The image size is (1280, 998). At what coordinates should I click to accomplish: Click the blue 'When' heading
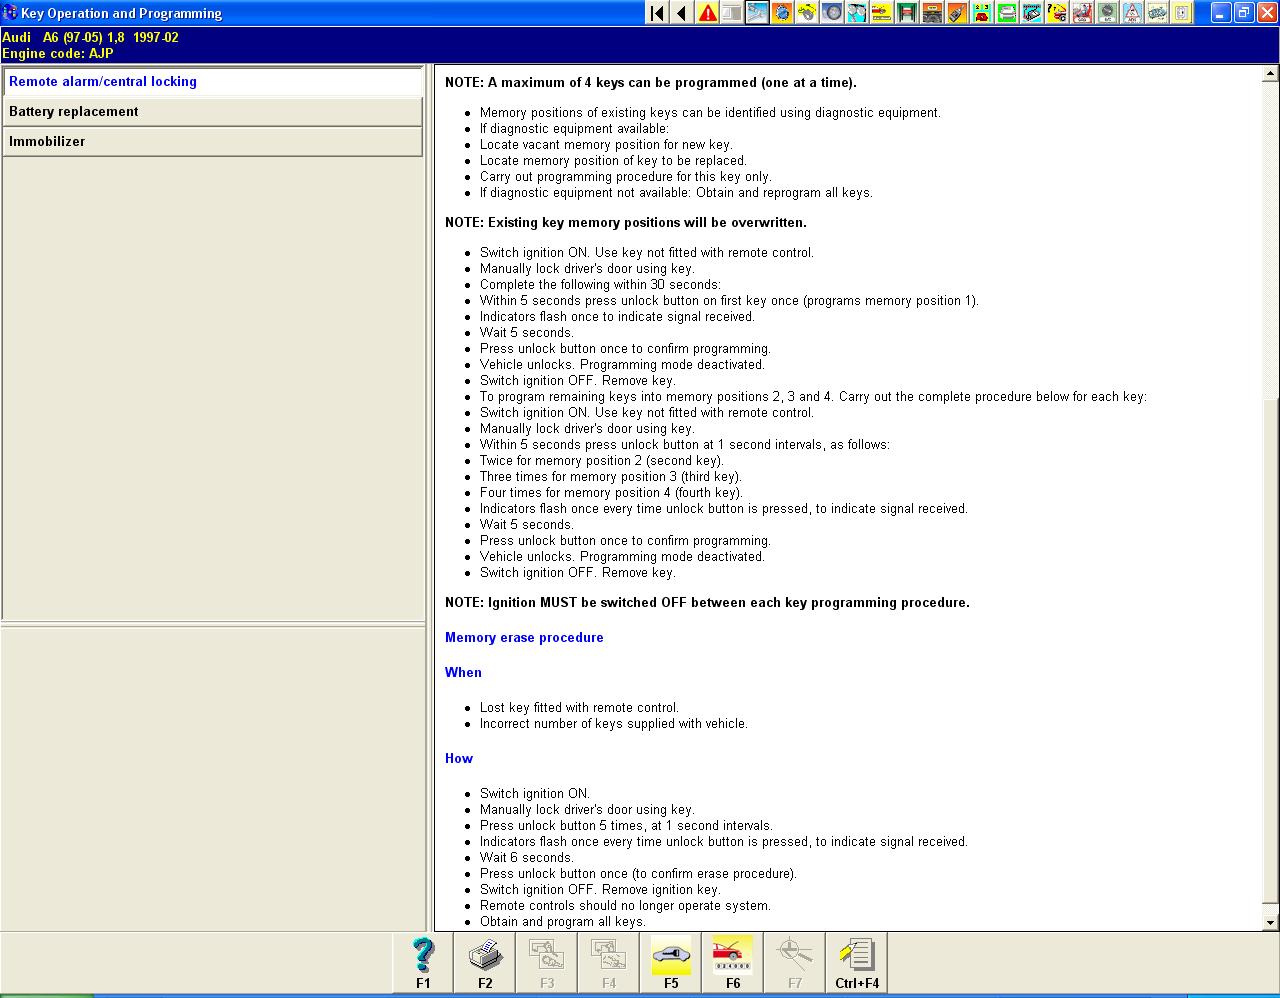click(x=463, y=673)
